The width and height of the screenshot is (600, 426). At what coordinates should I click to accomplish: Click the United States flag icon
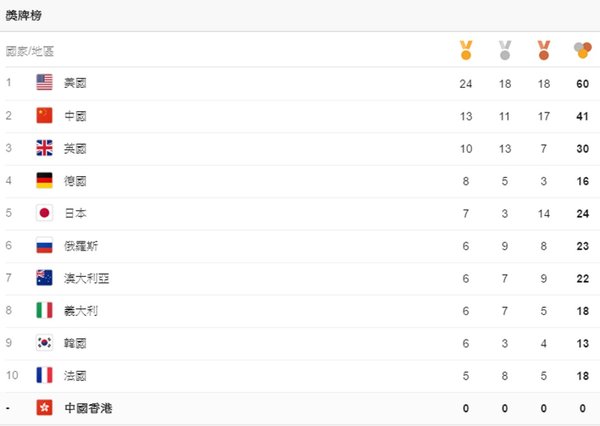(44, 82)
